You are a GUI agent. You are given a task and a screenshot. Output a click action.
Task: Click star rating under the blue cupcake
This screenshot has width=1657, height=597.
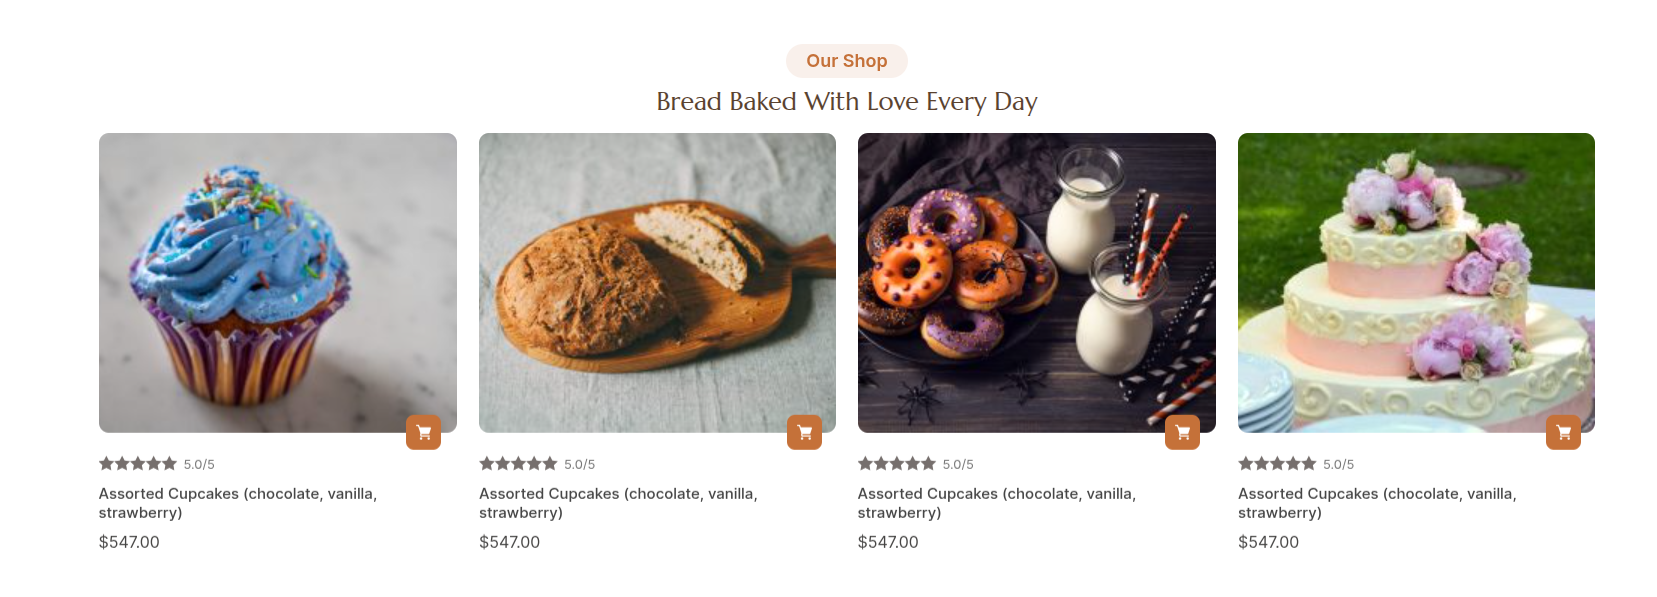coord(138,464)
